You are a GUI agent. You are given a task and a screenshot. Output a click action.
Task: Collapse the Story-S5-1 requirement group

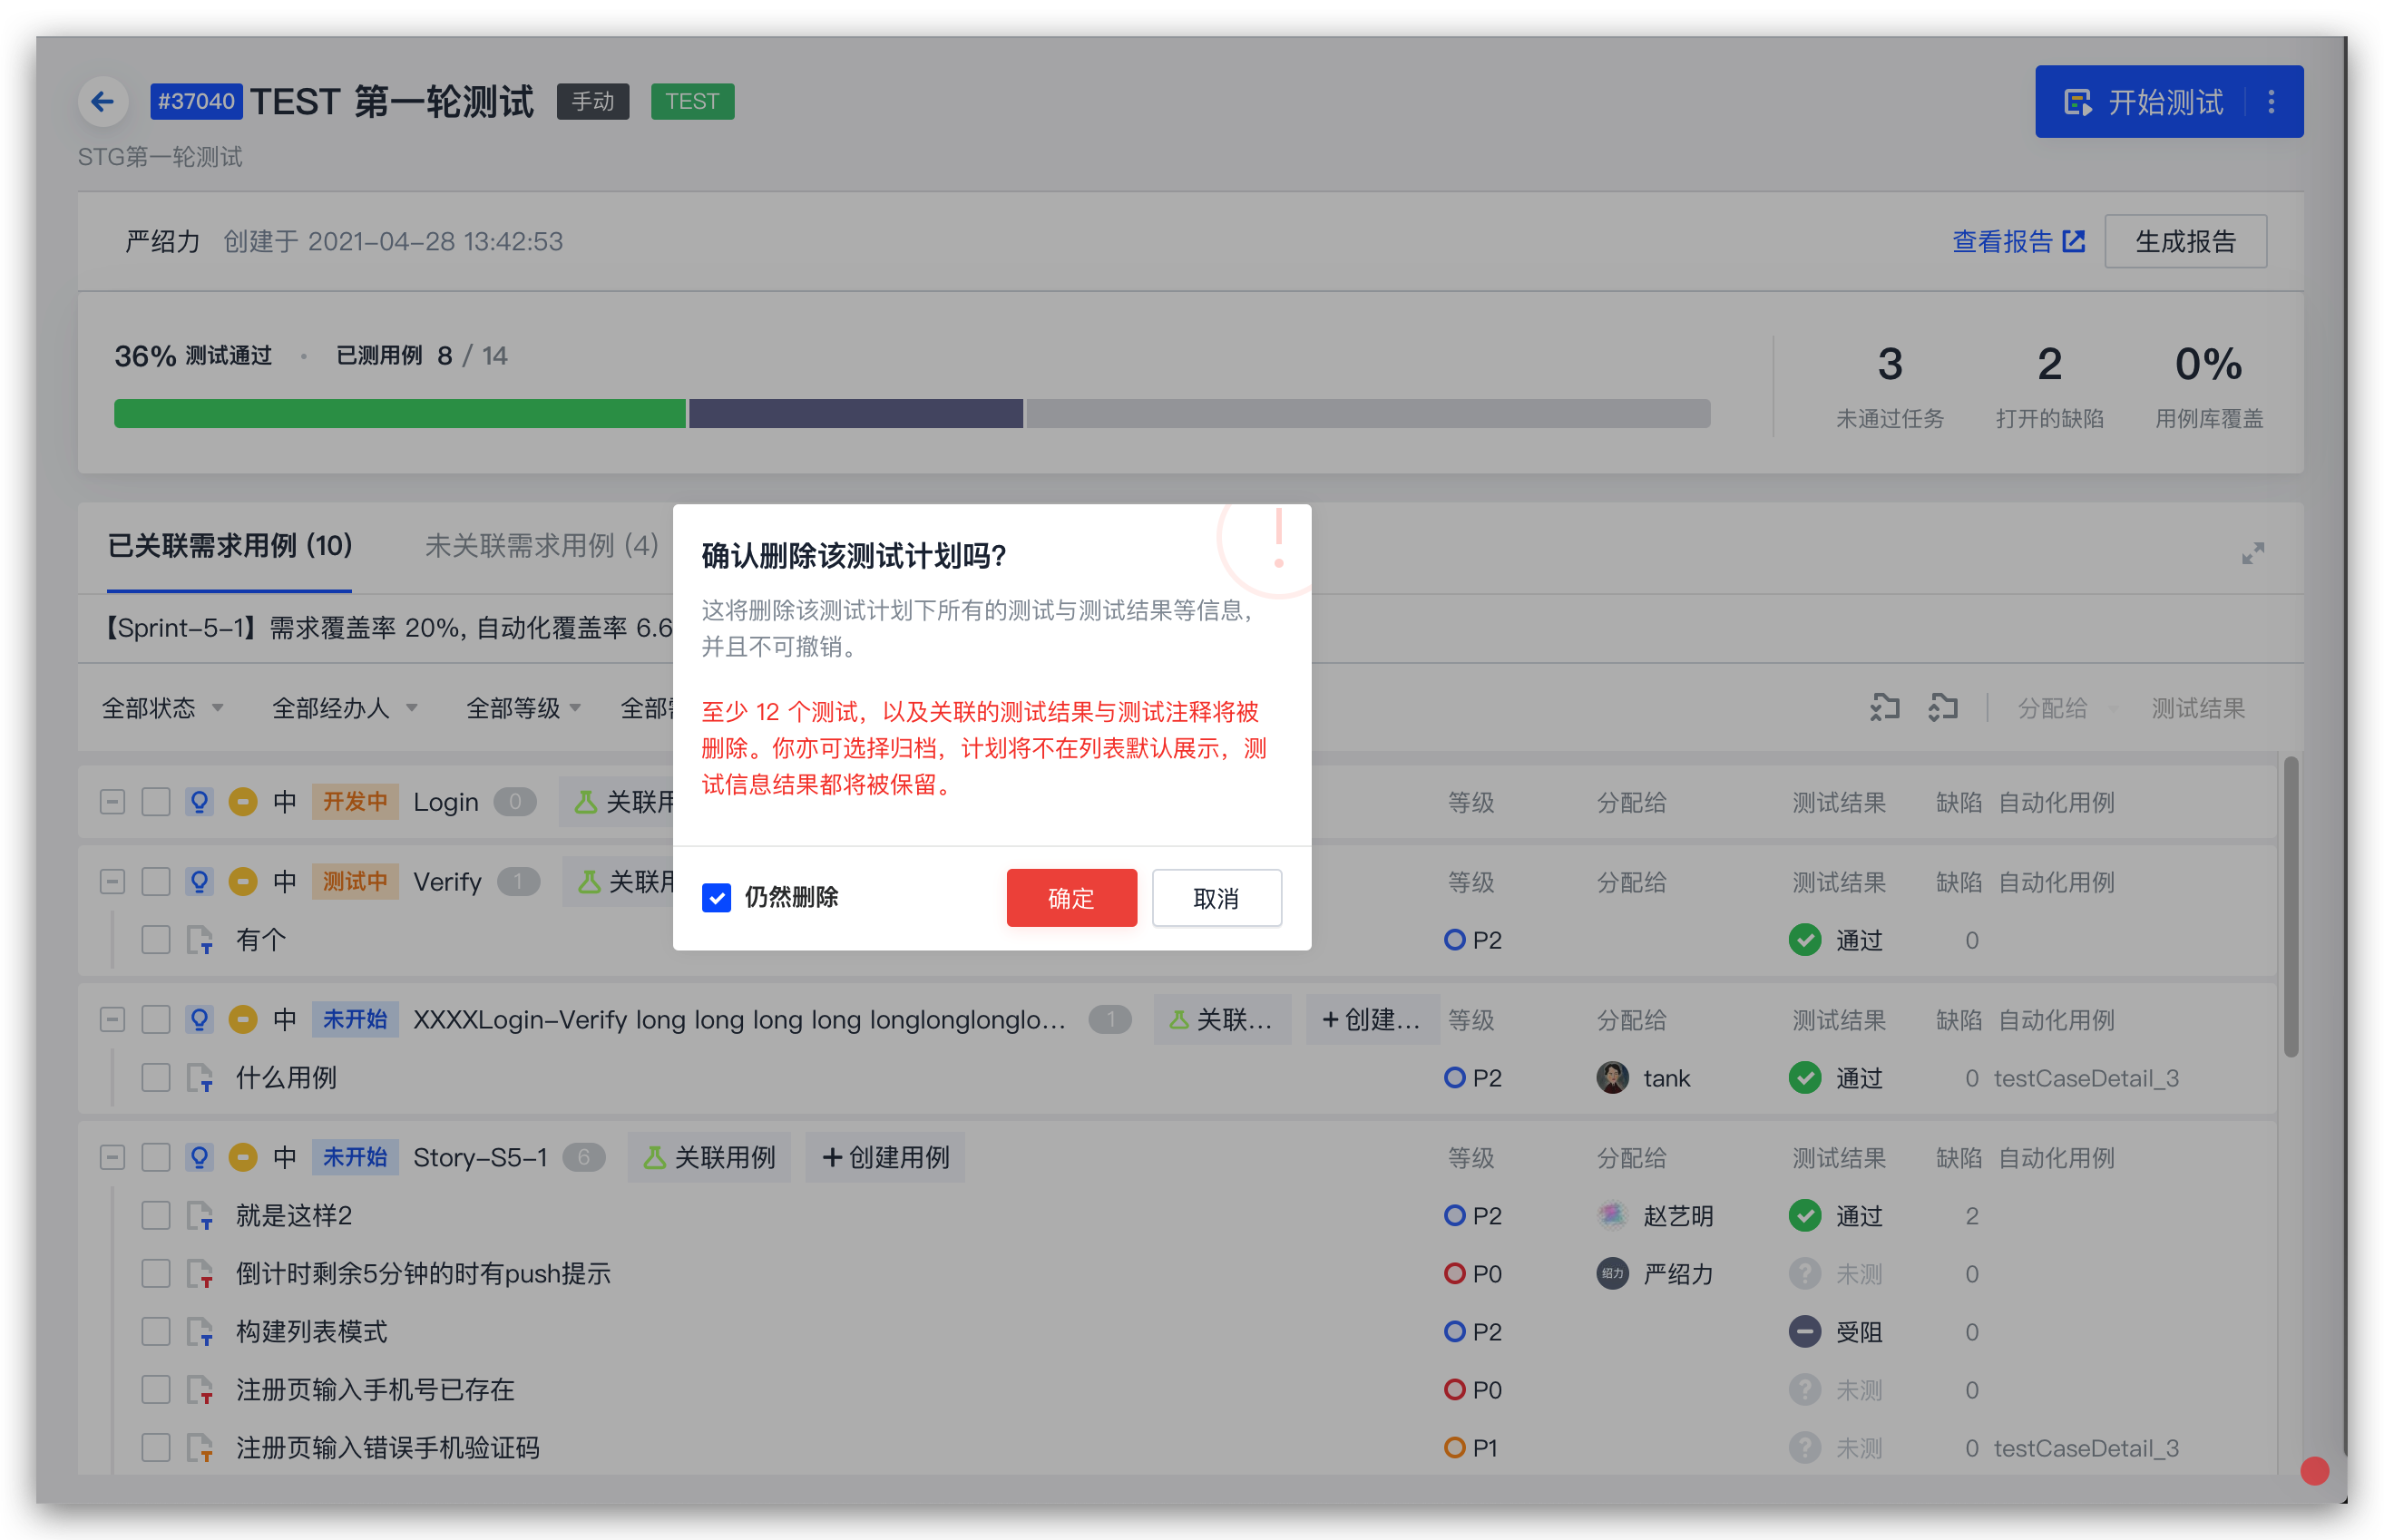click(113, 1158)
